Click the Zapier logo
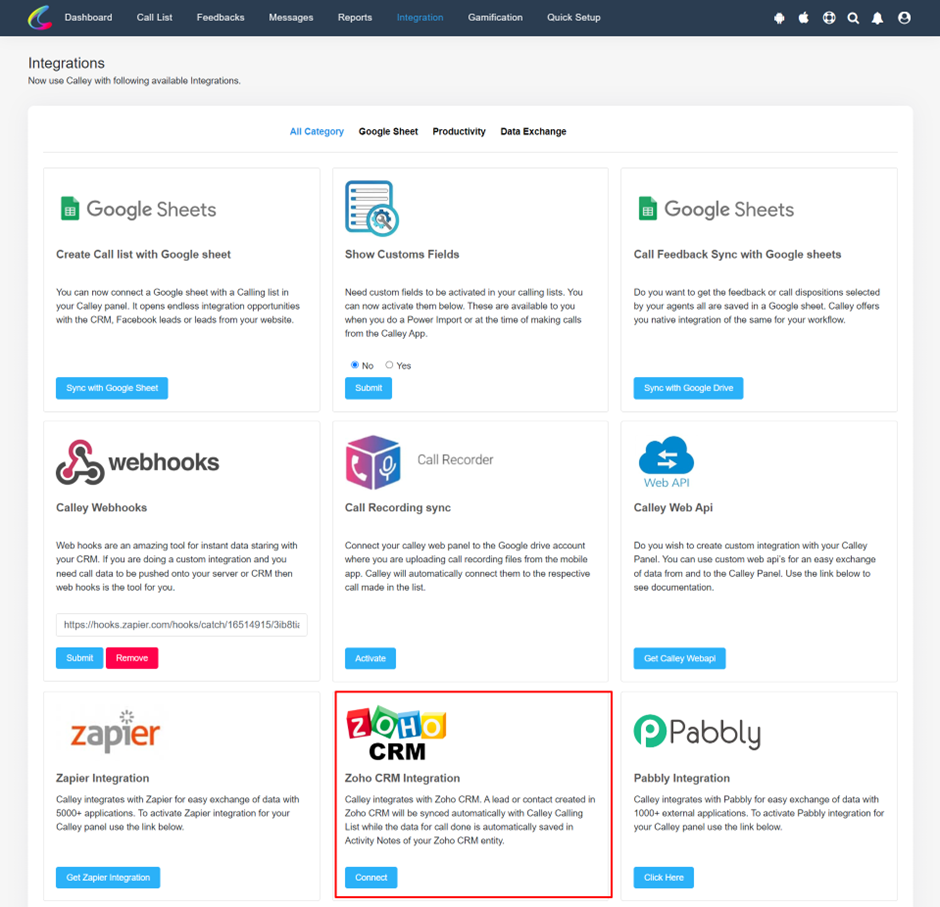 coord(115,732)
